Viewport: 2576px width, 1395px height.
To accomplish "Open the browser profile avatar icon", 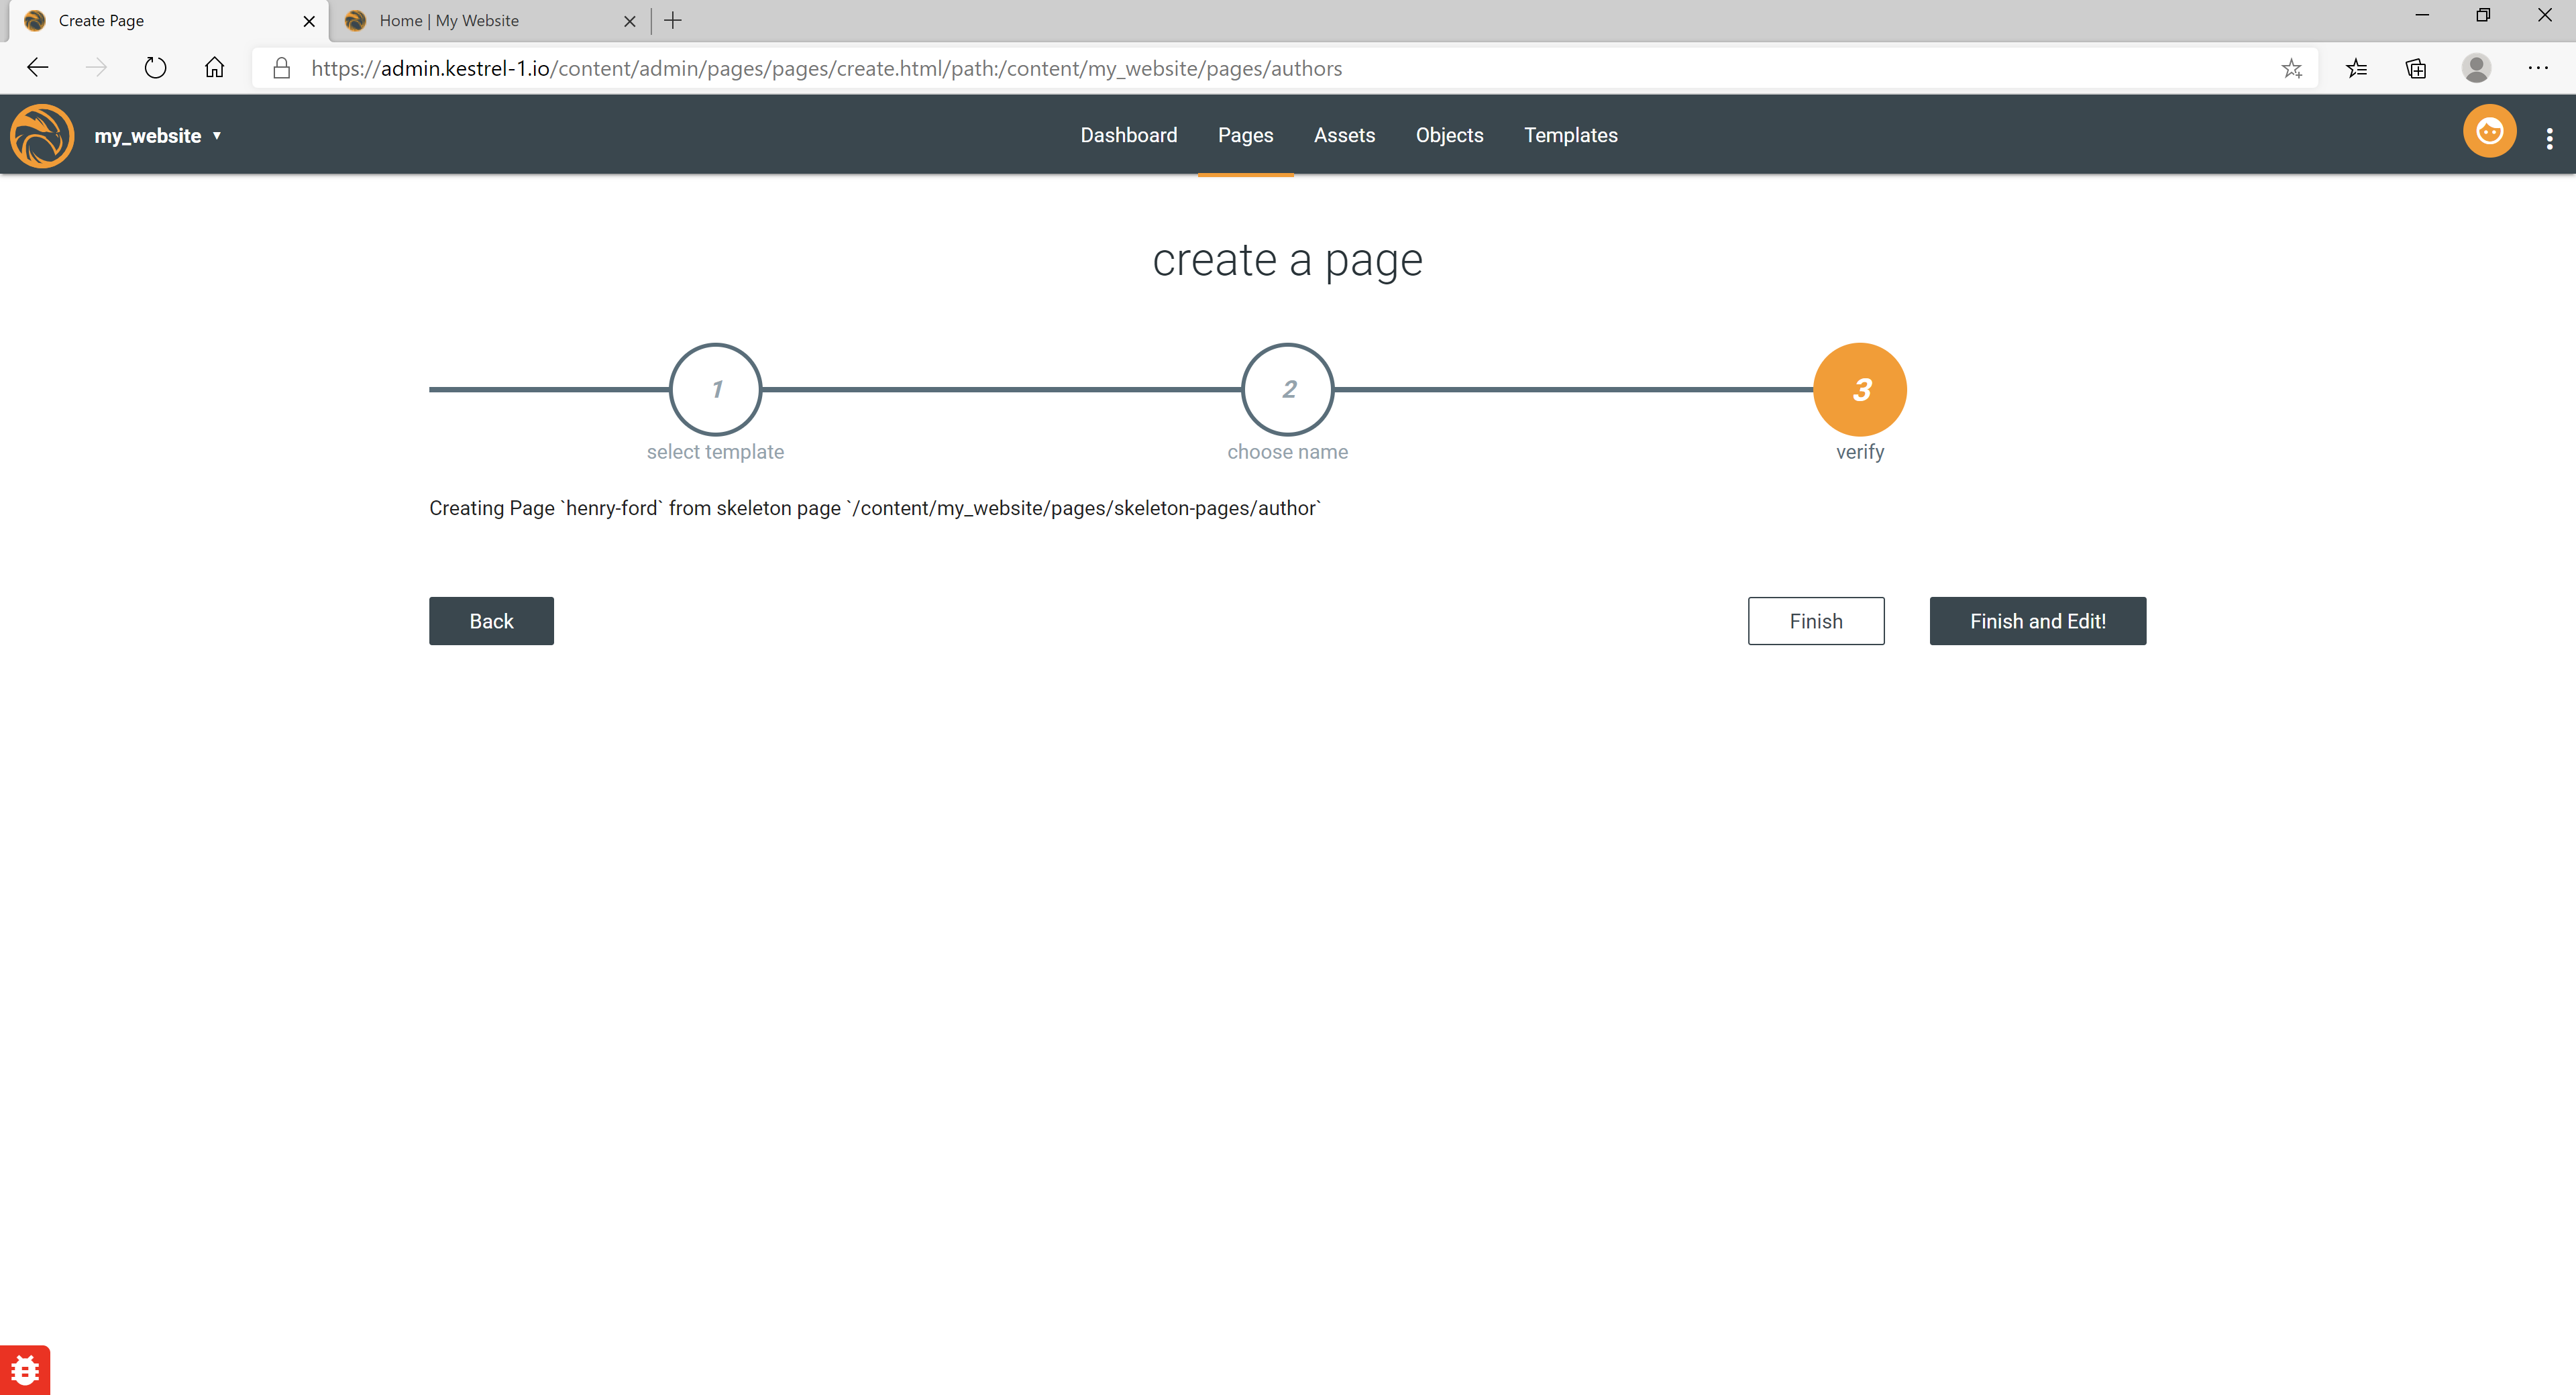I will 2476,68.
